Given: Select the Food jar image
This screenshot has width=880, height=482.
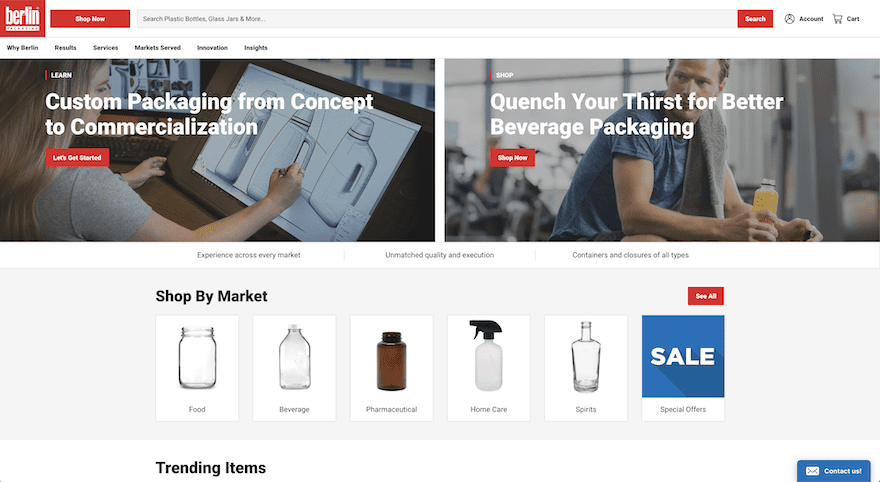Looking at the screenshot, I should [197, 357].
